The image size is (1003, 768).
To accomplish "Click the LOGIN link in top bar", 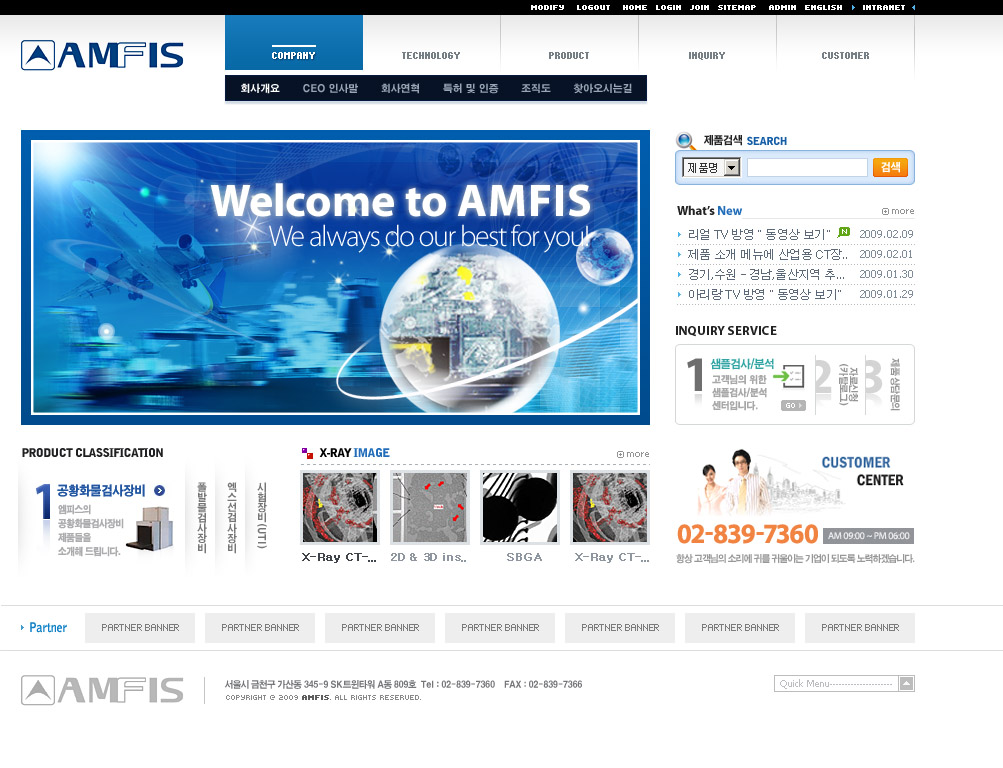I will (x=668, y=7).
